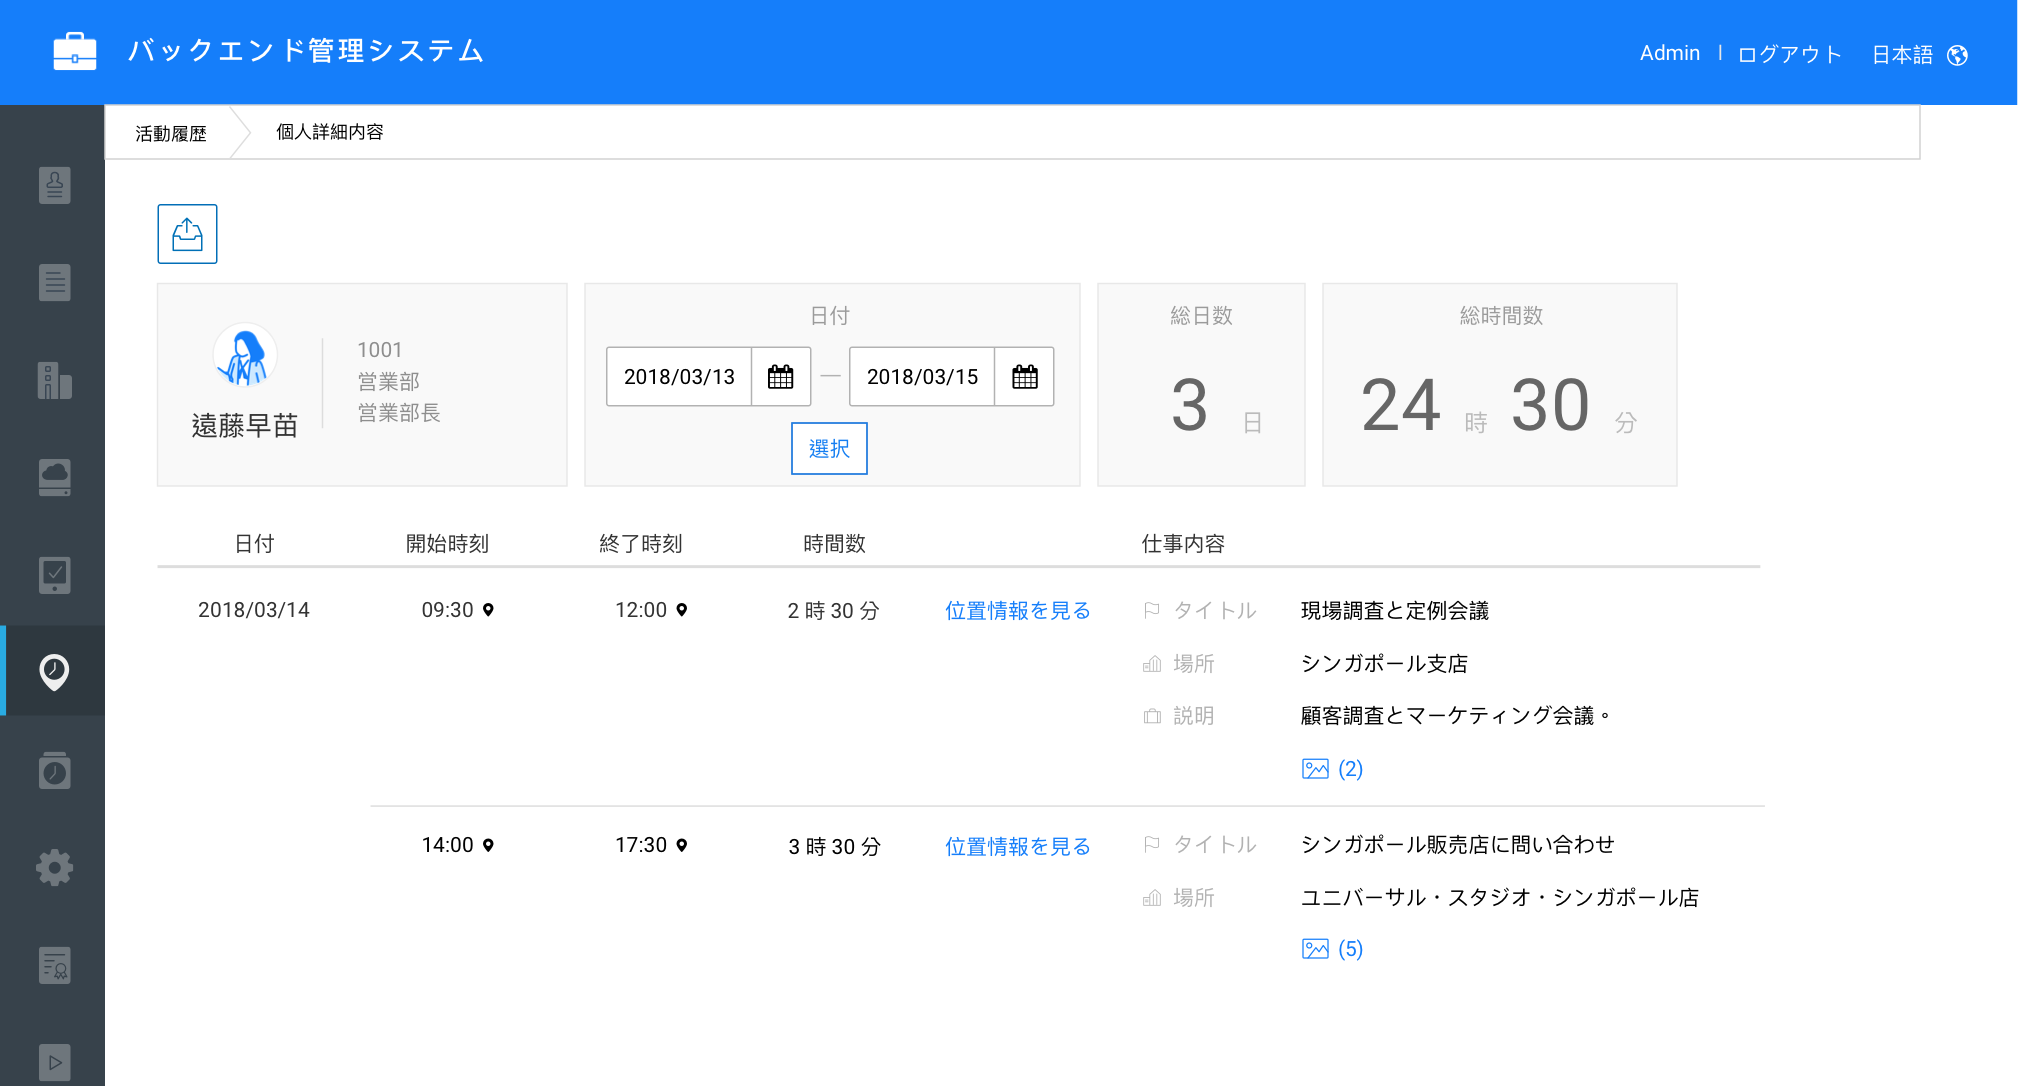Open the settings gear sidebar icon

54,867
